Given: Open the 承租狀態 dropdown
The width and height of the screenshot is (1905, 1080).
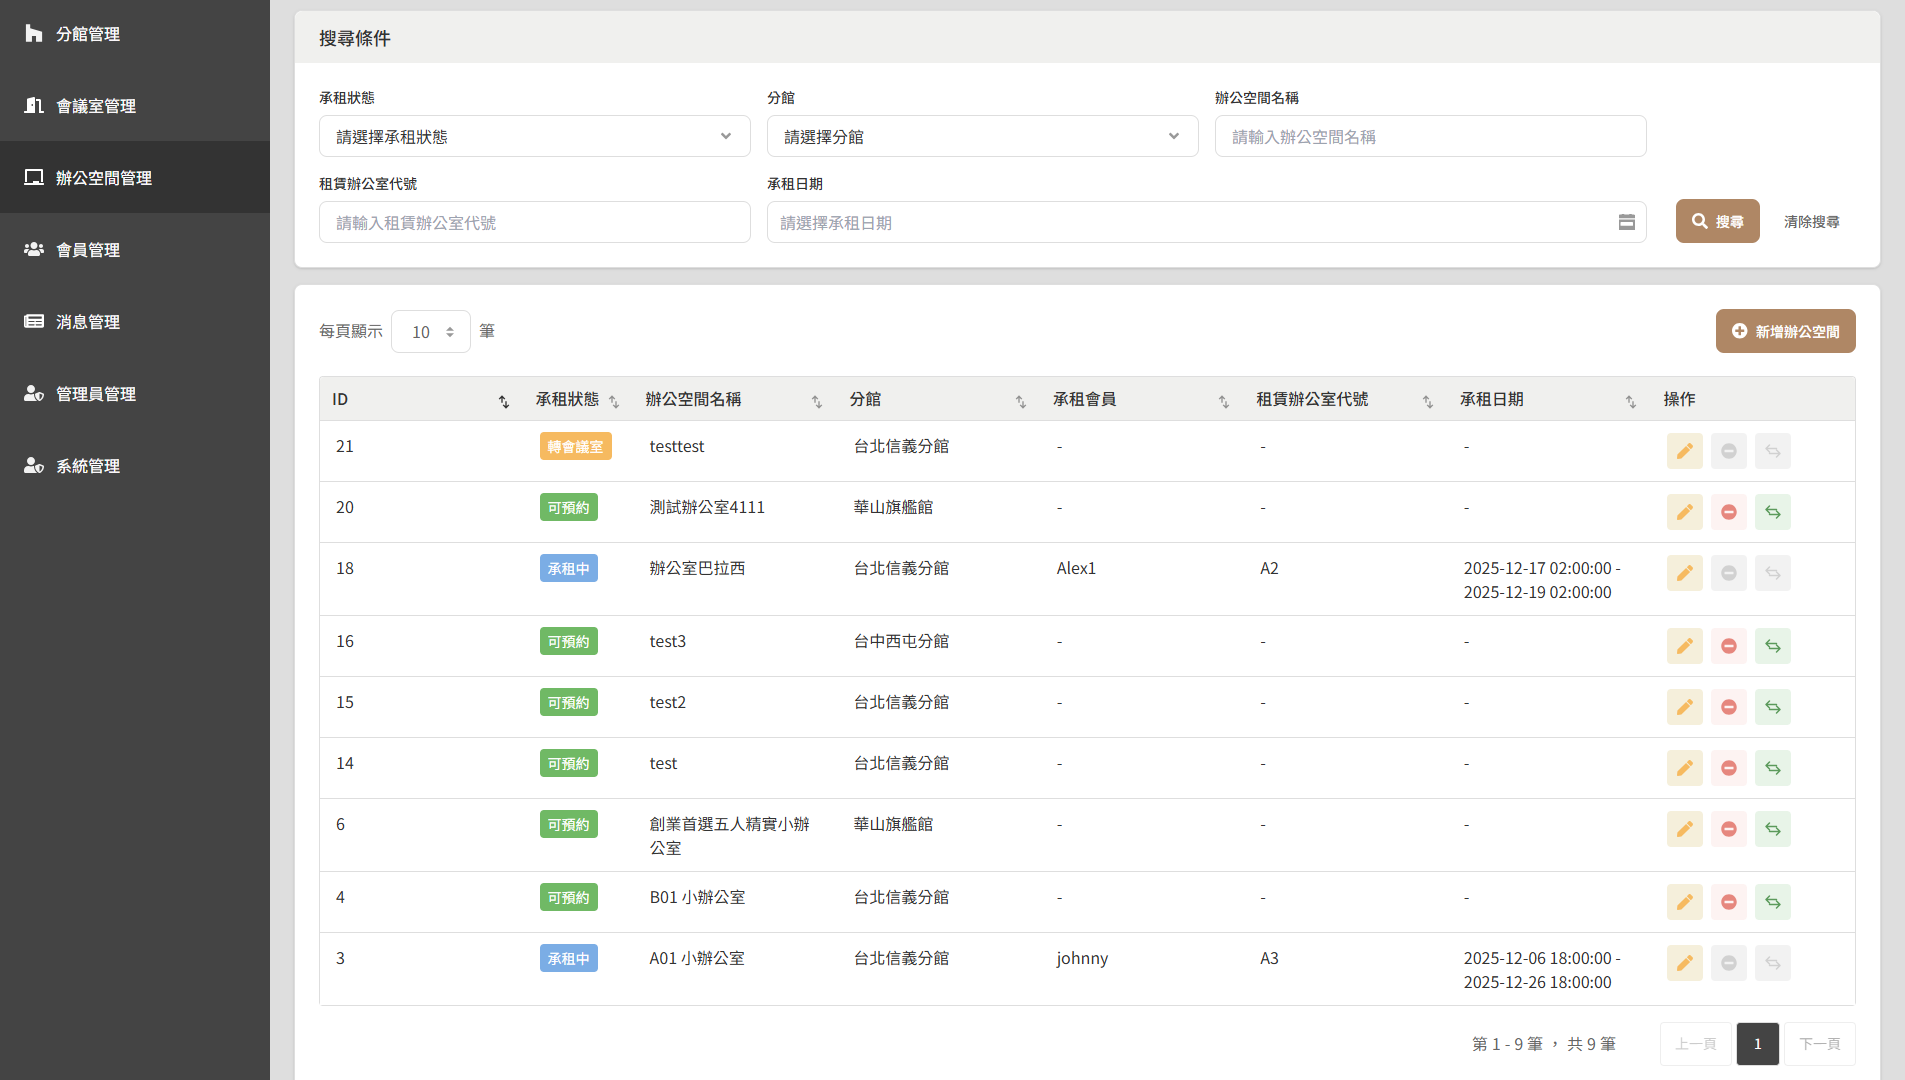Looking at the screenshot, I should [533, 136].
